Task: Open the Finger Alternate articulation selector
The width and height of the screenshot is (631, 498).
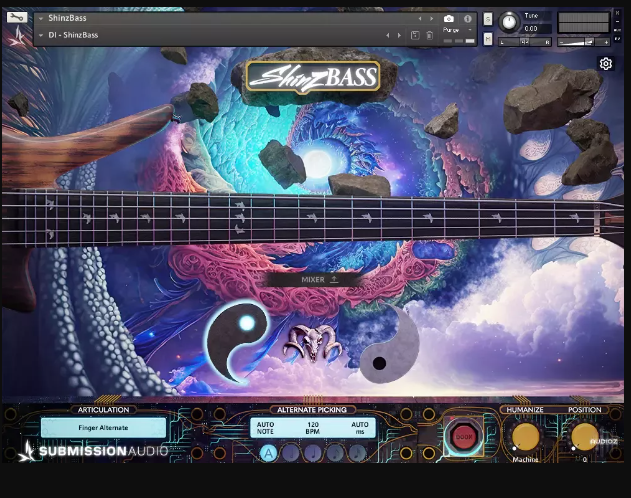Action: coord(103,427)
